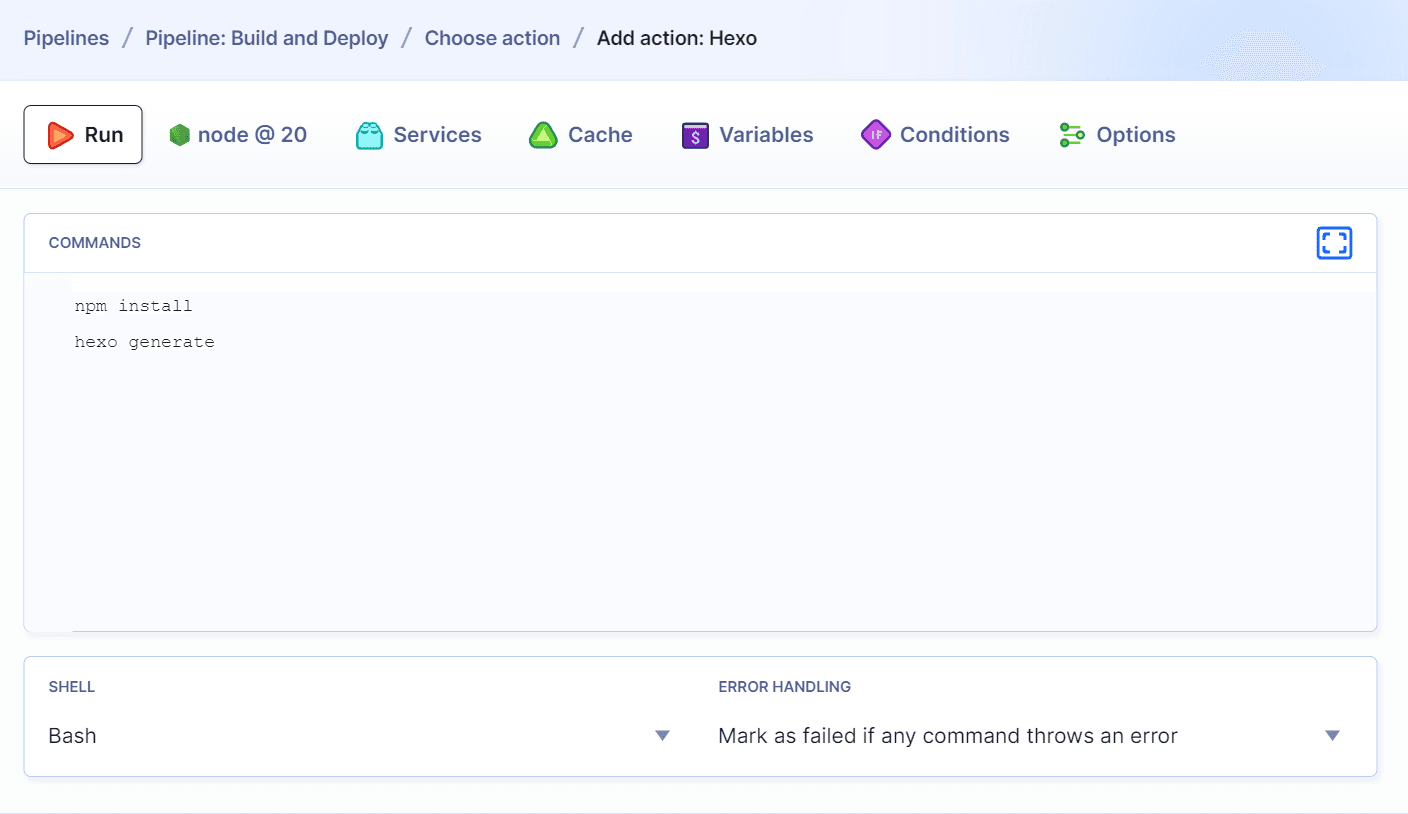
Task: Click the green sliders Options icon
Action: tap(1072, 135)
